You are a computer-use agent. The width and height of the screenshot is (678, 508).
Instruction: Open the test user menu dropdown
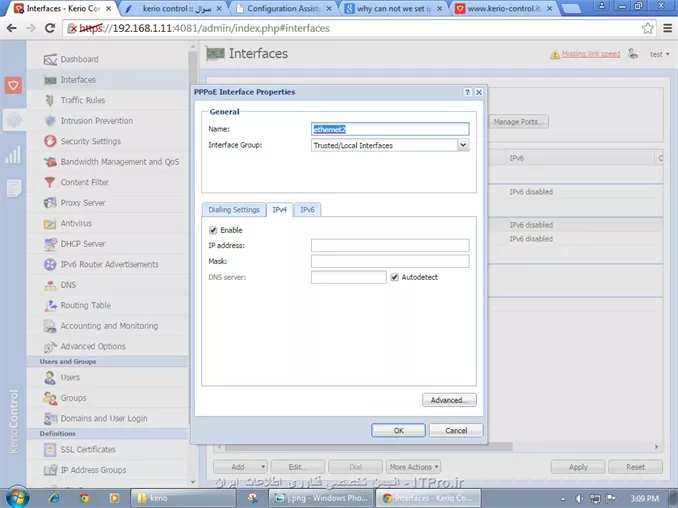659,54
